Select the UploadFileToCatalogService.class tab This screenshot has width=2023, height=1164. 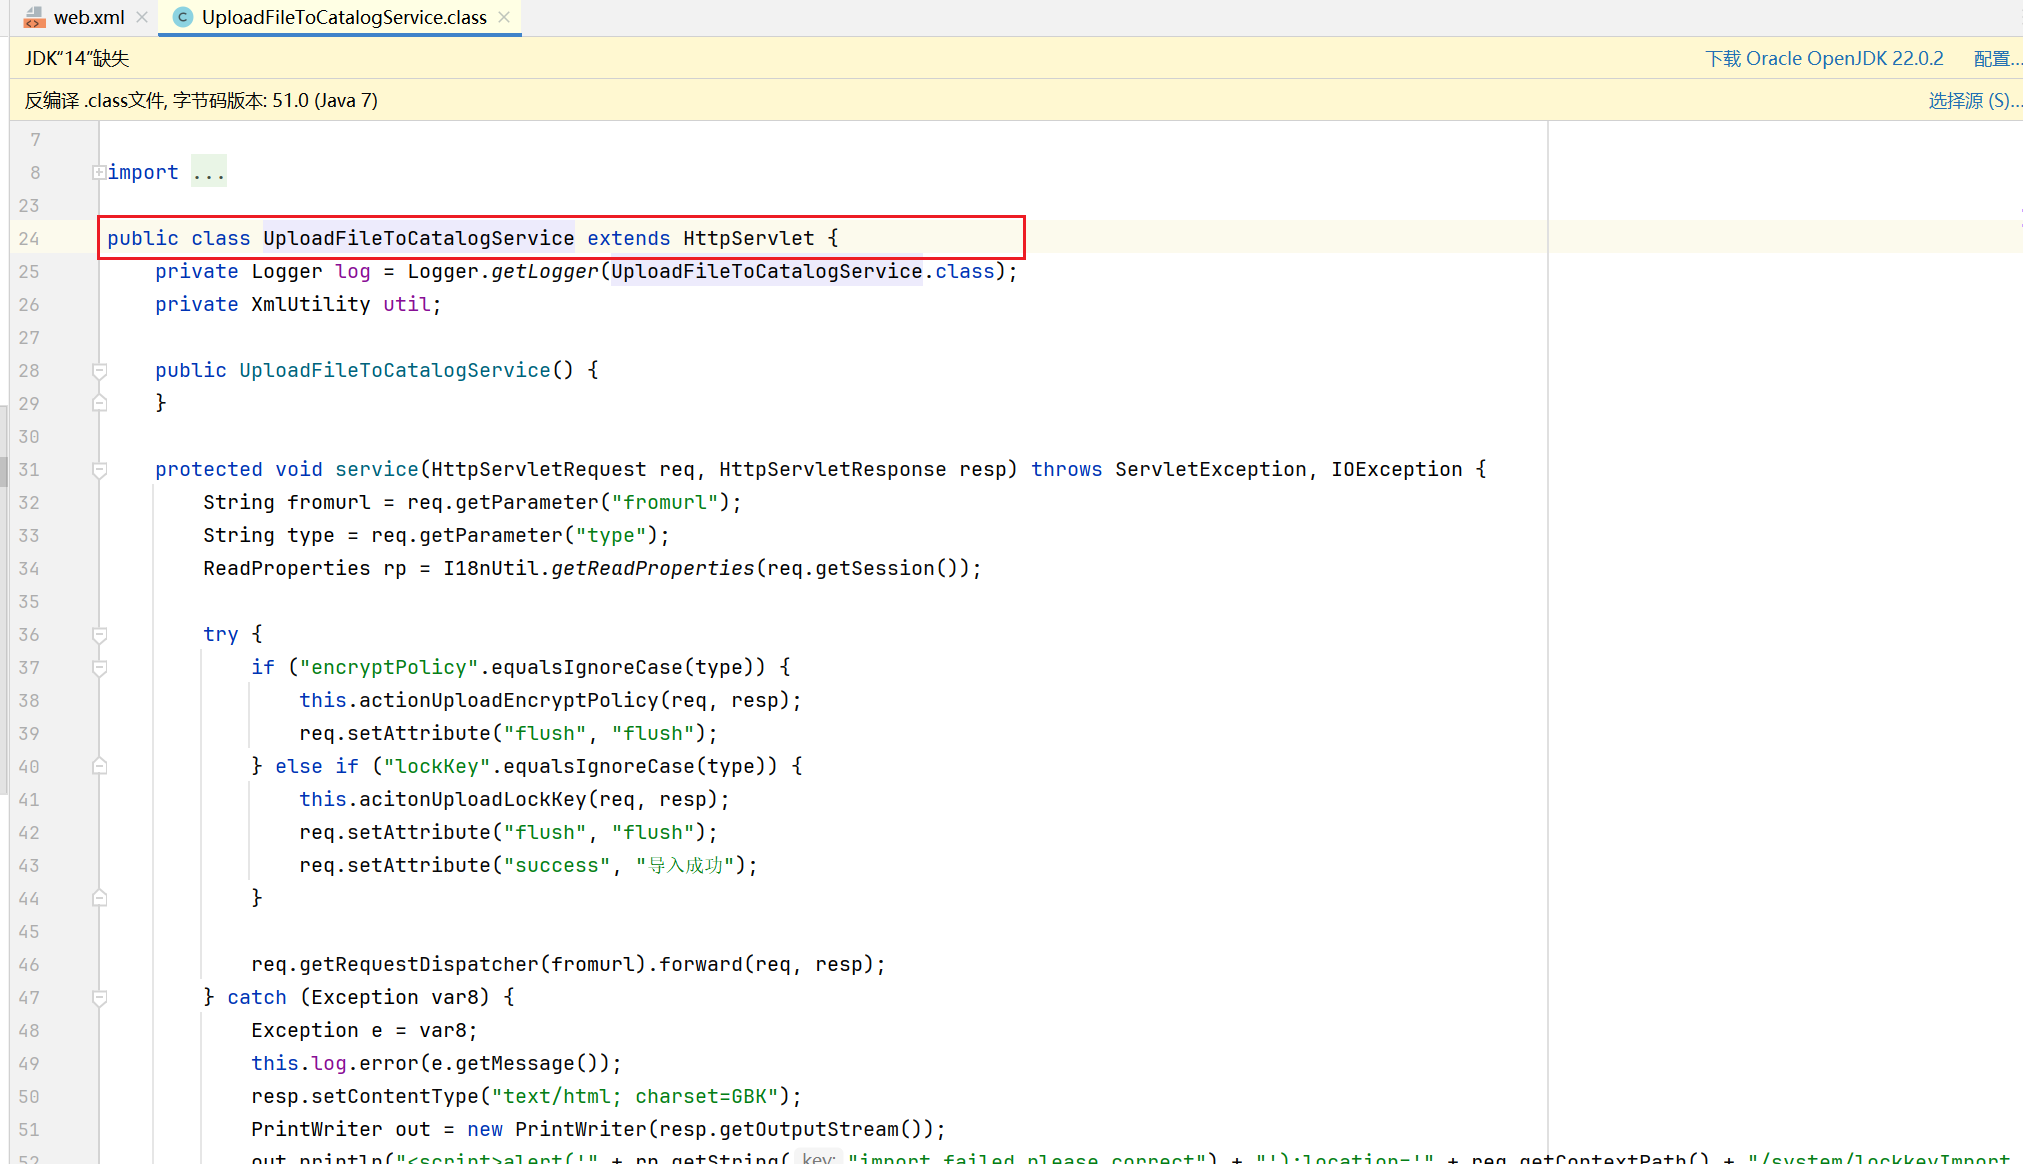pos(343,17)
